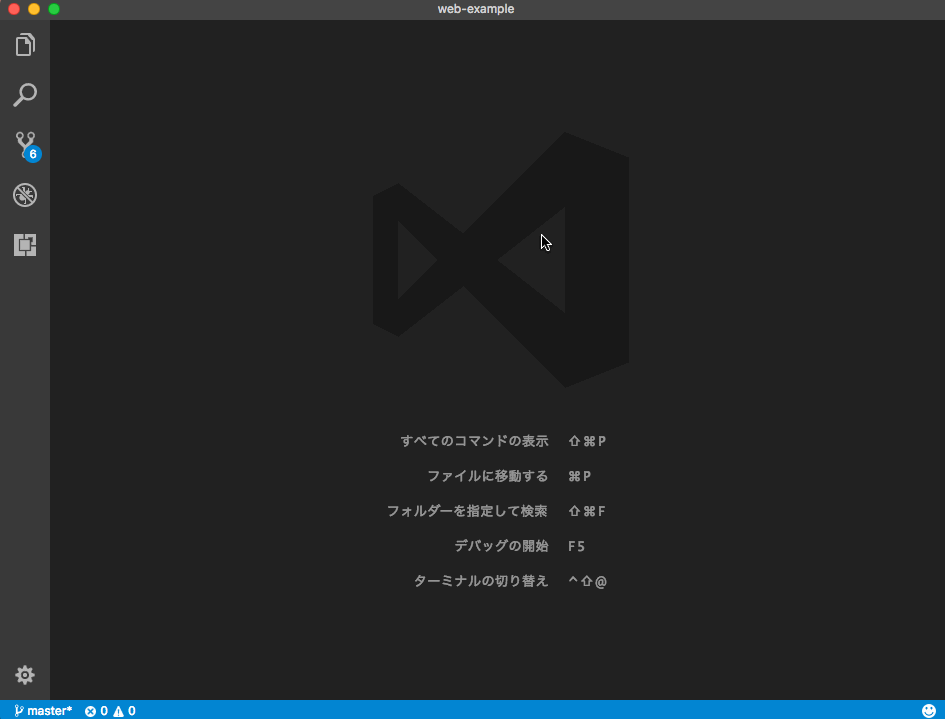Open Source Control view with 6 changes

(27, 145)
